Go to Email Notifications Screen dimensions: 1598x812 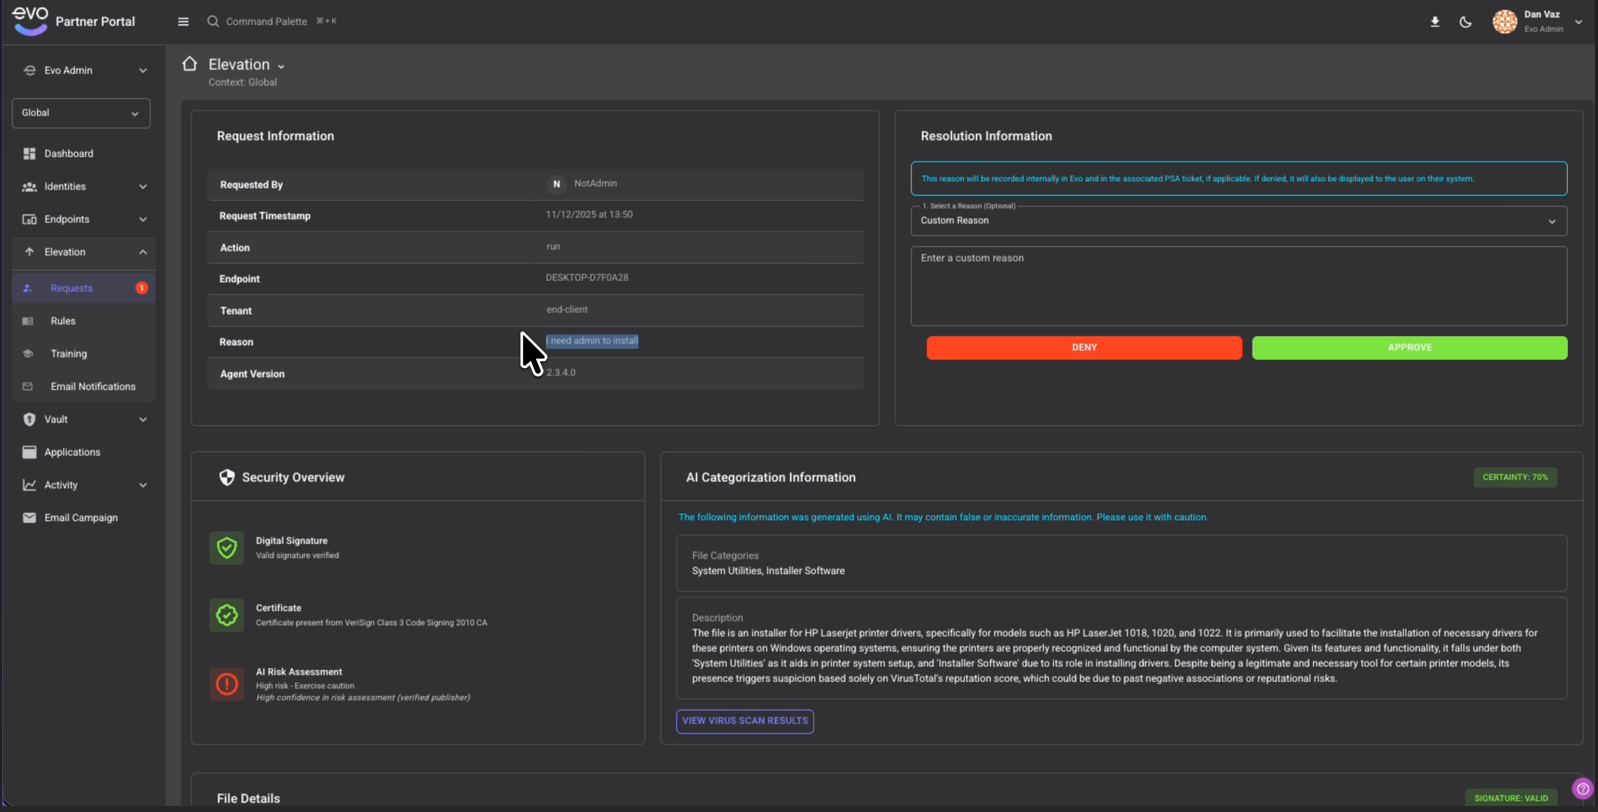click(92, 387)
